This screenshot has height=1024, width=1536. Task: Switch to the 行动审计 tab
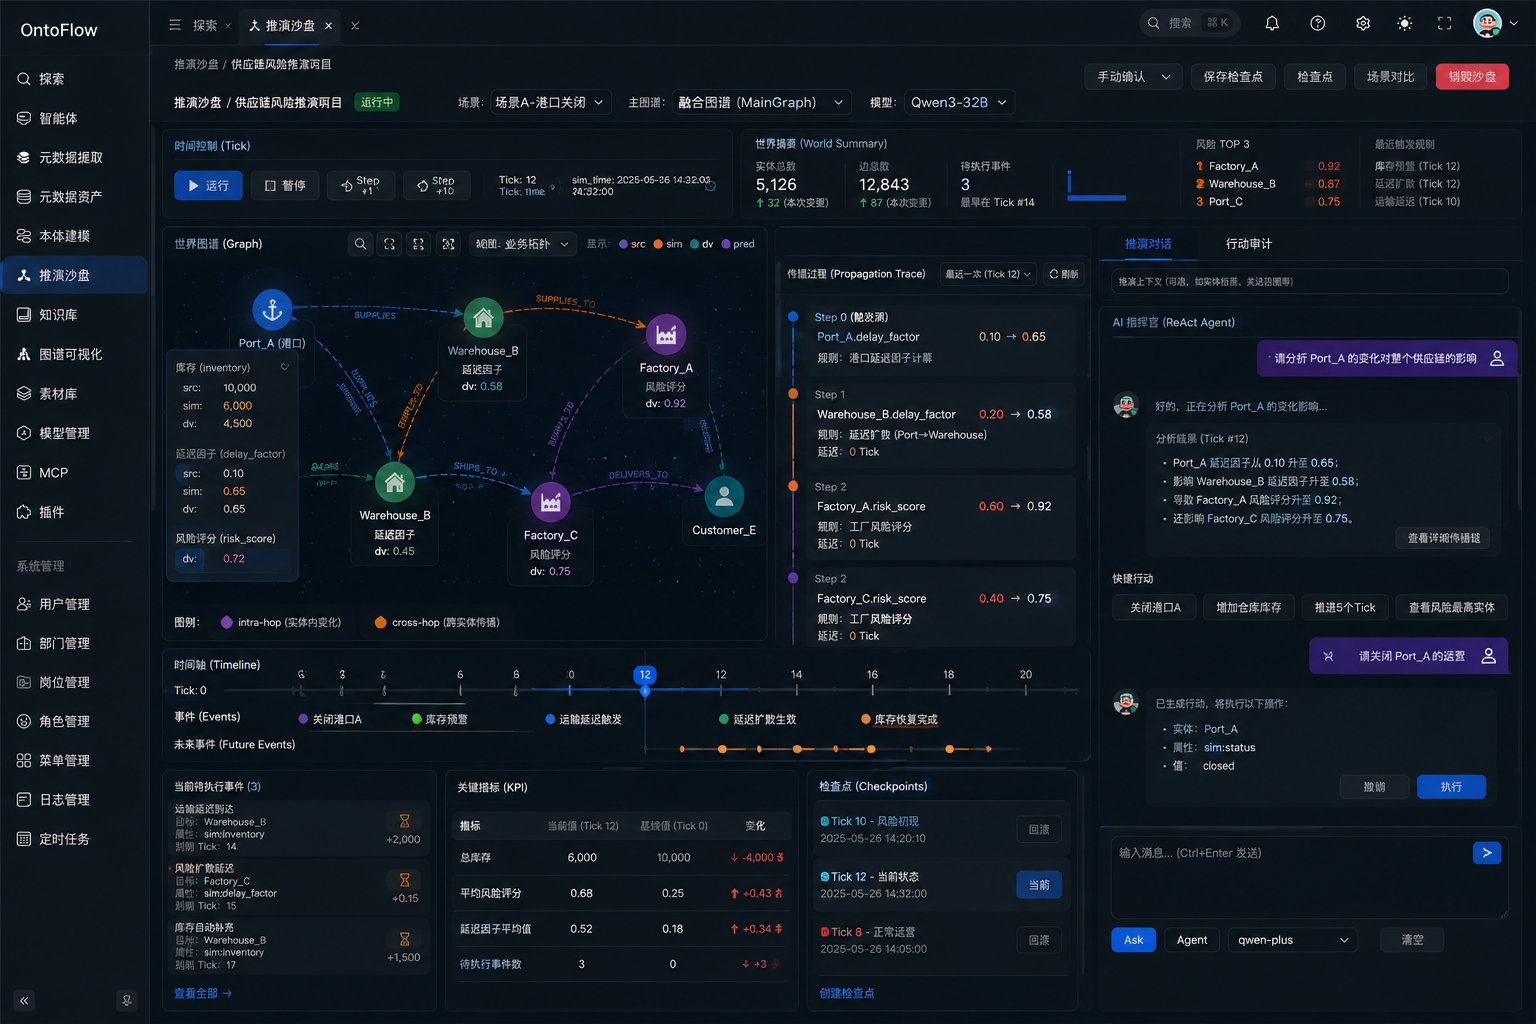click(x=1249, y=244)
